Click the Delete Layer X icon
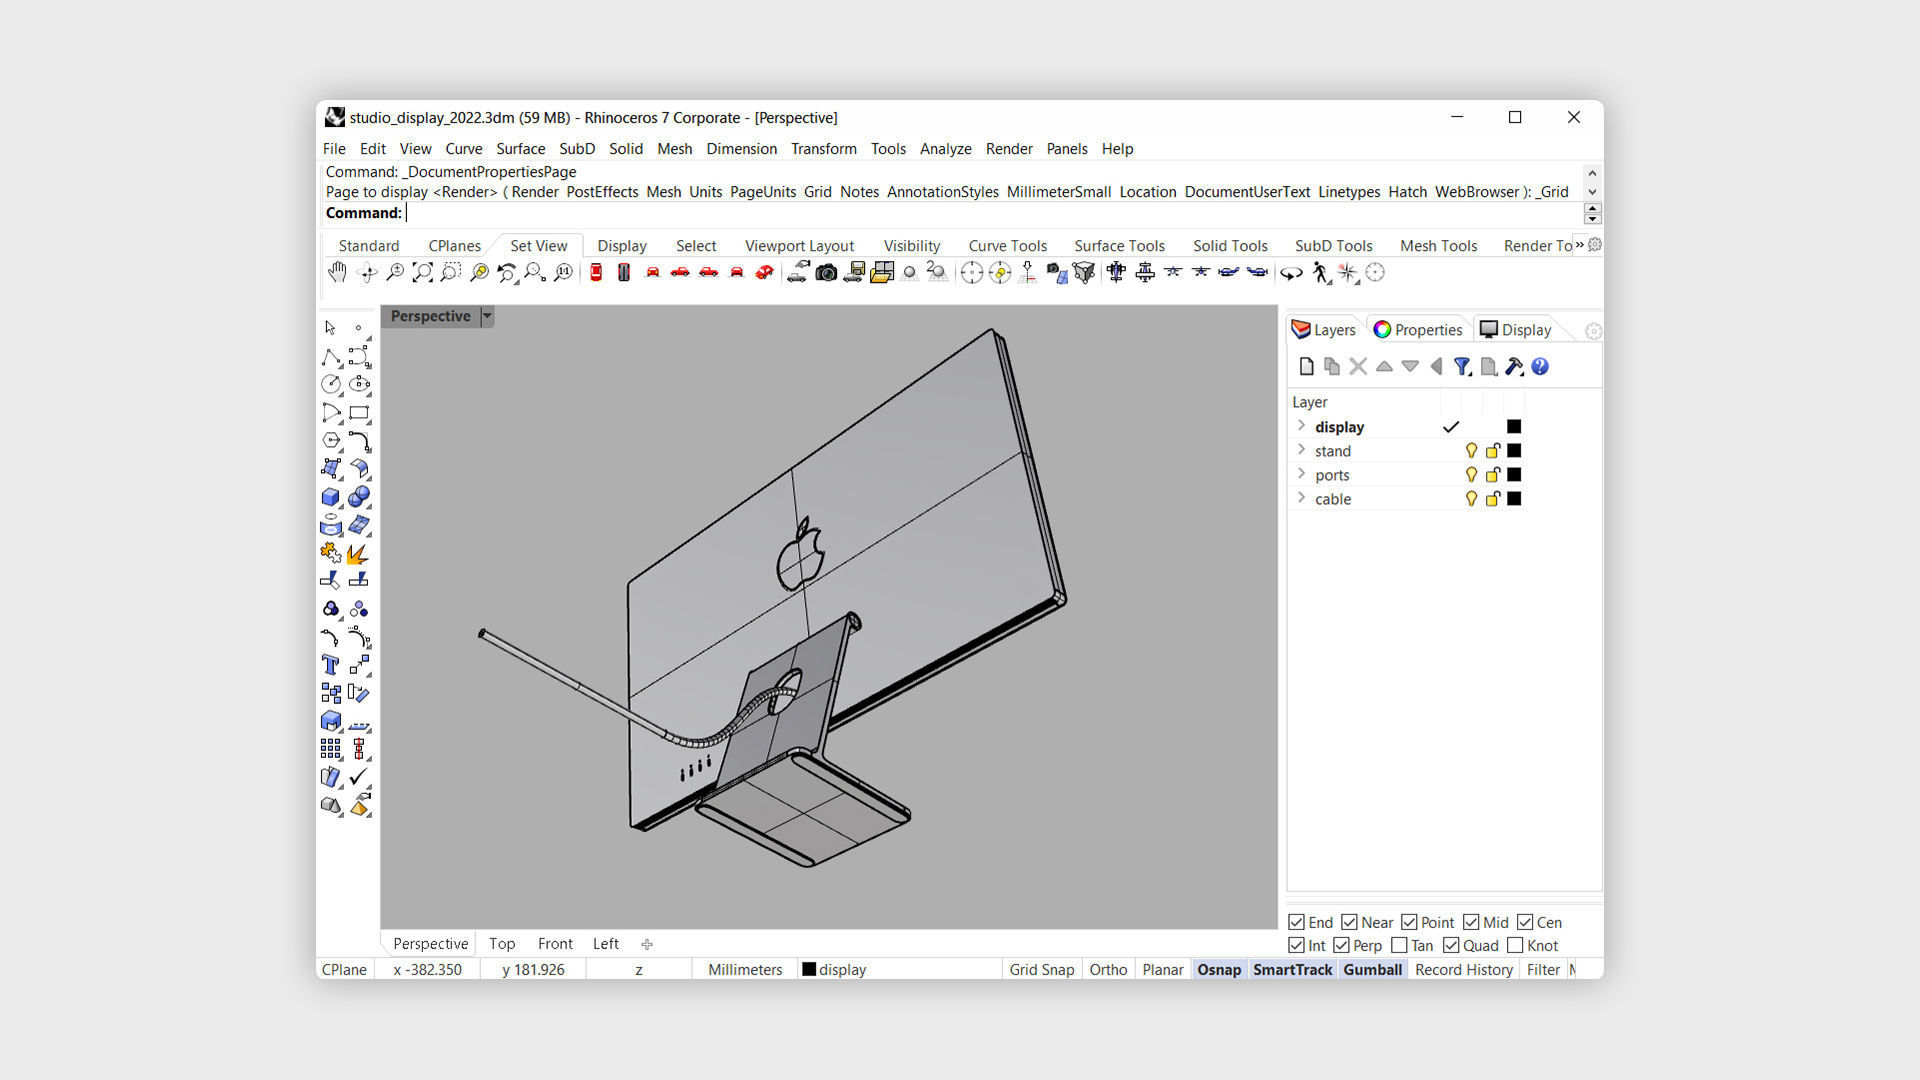The height and width of the screenshot is (1080, 1920). click(x=1358, y=367)
